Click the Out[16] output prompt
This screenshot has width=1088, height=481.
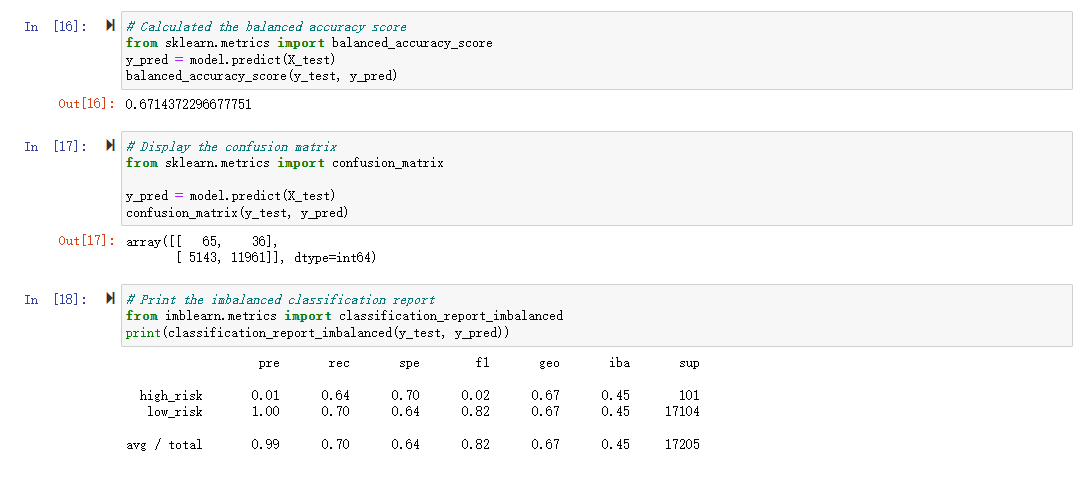click(x=87, y=104)
